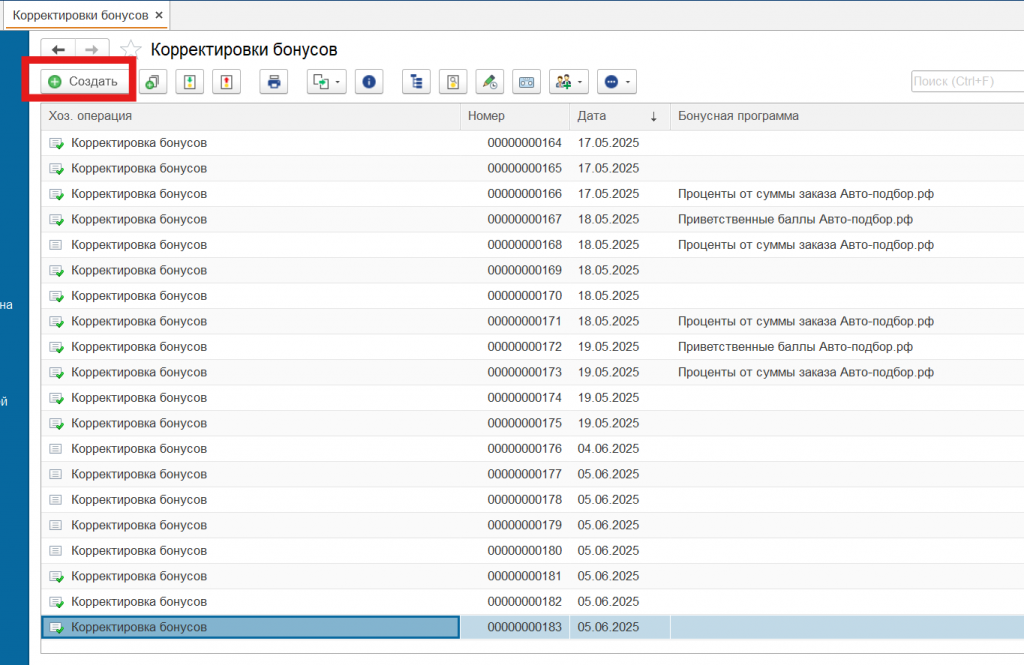Go back with the left arrow

coord(58,50)
